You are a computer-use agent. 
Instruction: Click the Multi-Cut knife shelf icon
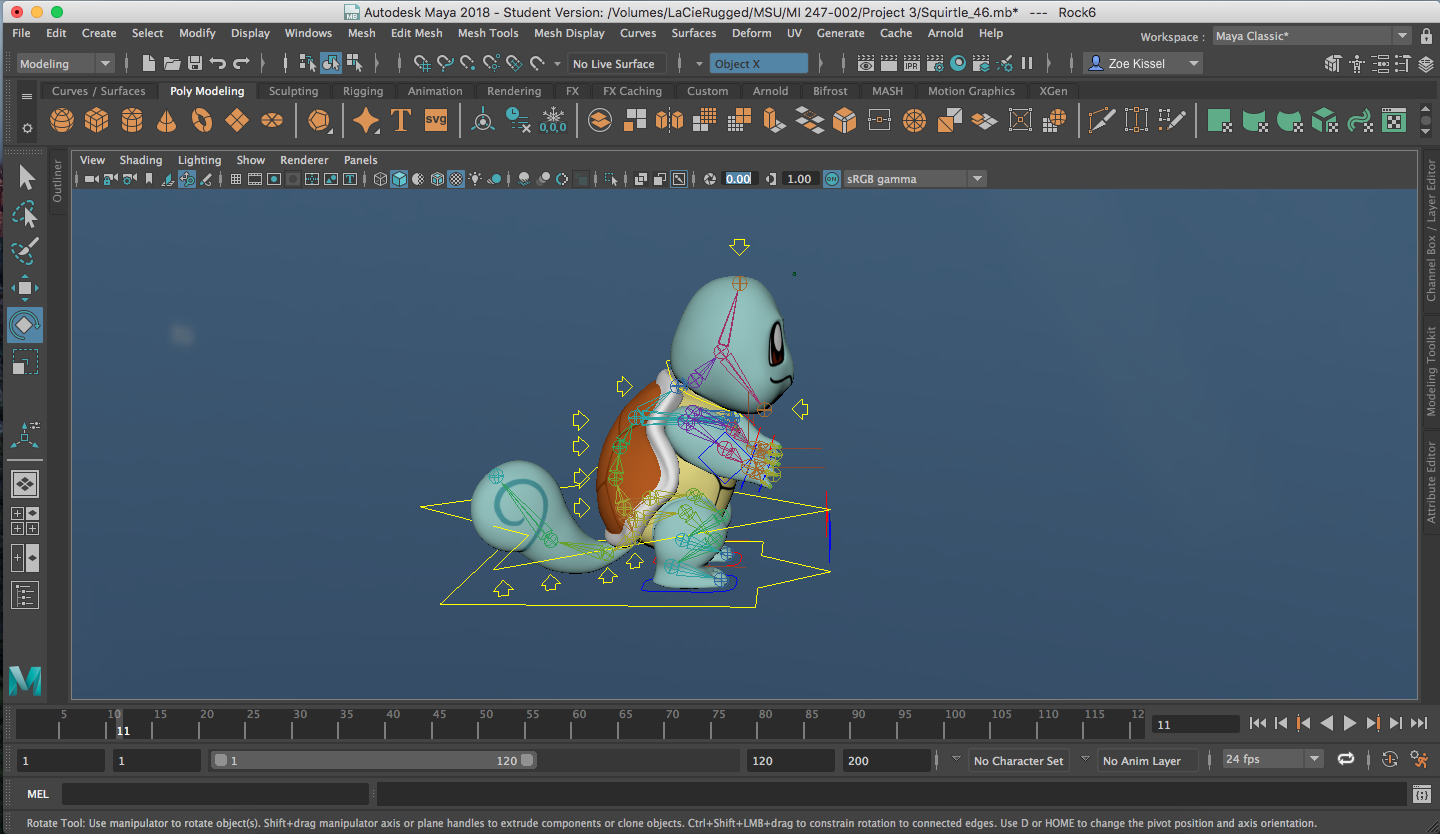(x=1102, y=121)
